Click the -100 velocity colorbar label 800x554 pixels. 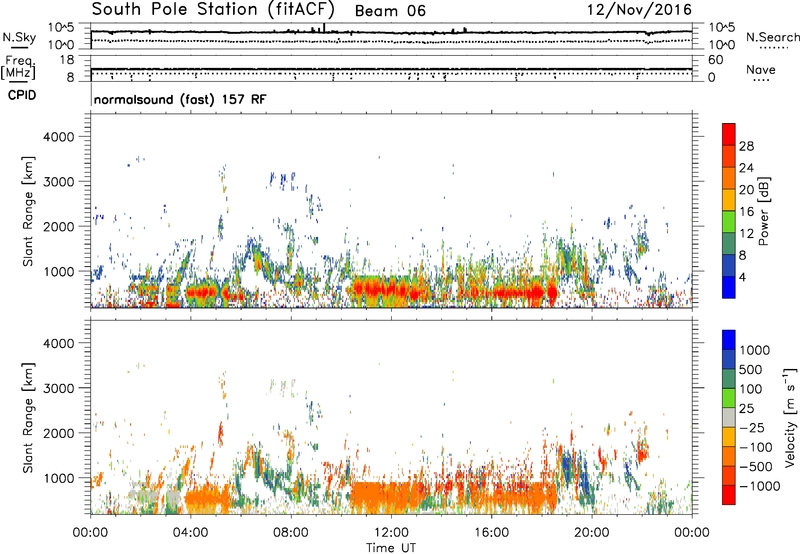[756, 447]
